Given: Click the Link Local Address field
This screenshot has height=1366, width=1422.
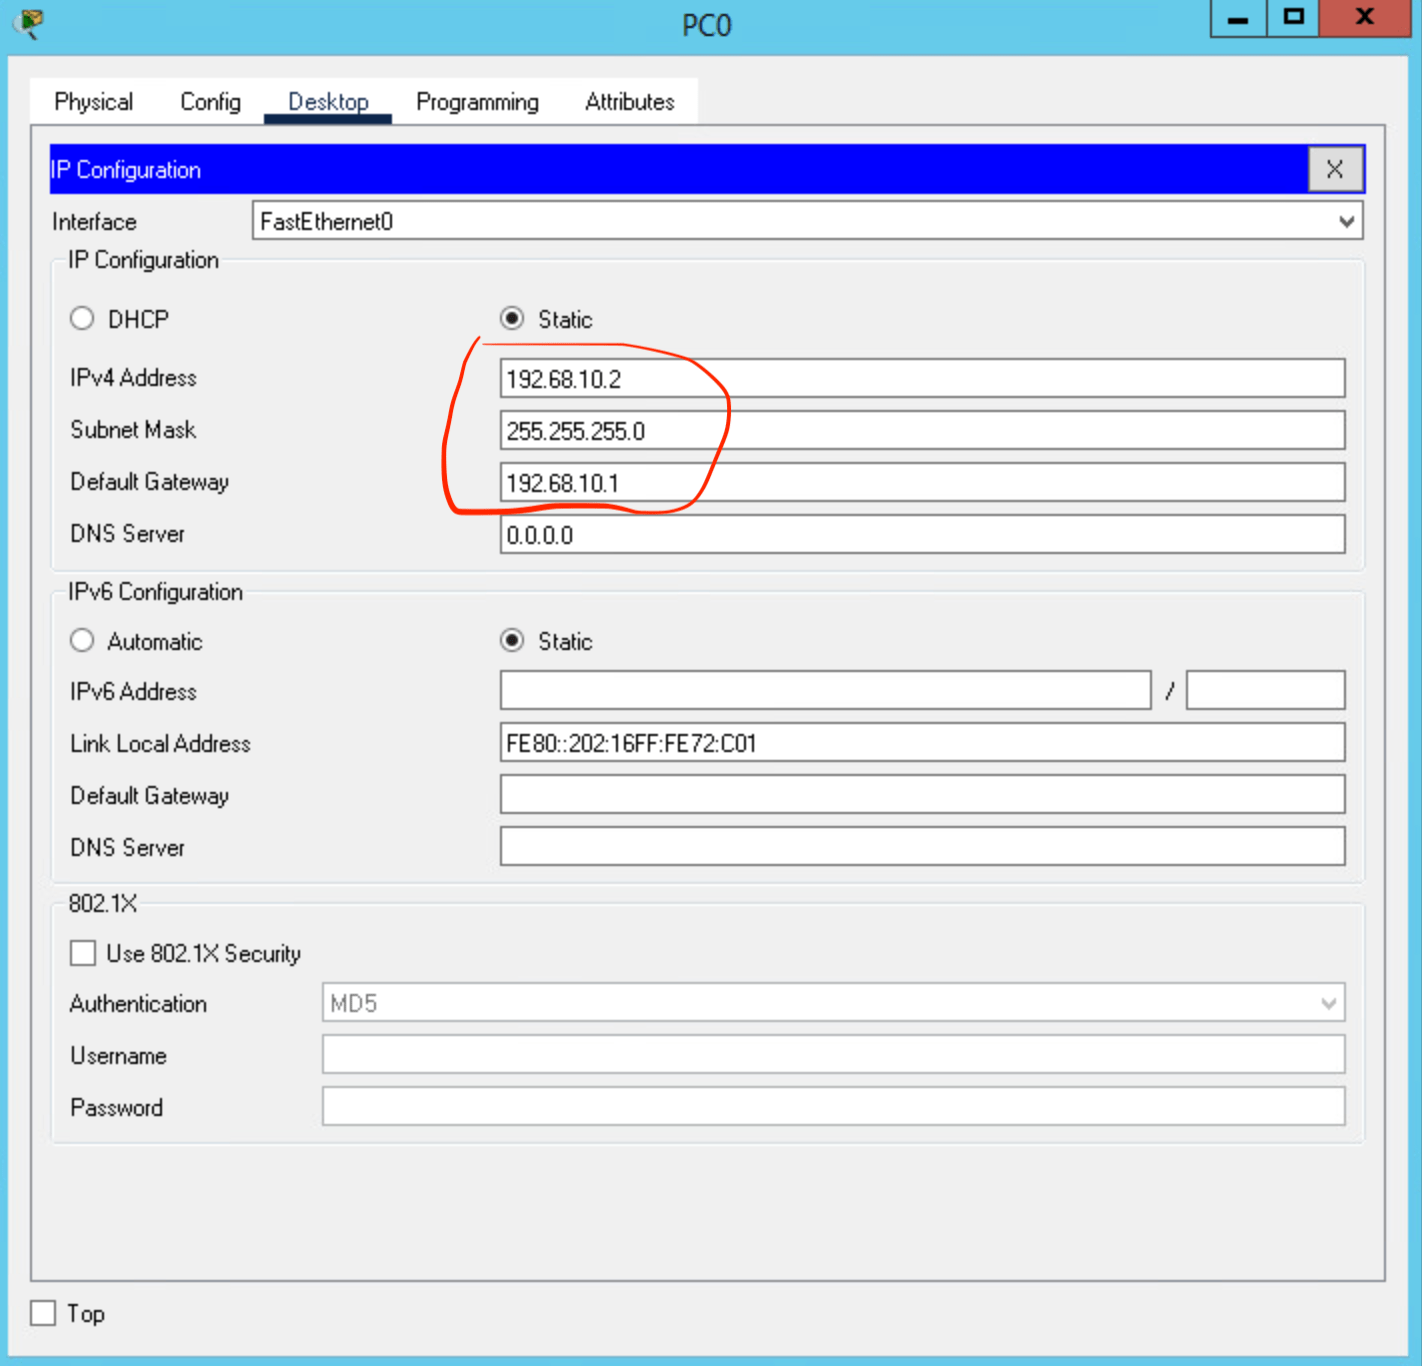Looking at the screenshot, I should click(x=922, y=743).
